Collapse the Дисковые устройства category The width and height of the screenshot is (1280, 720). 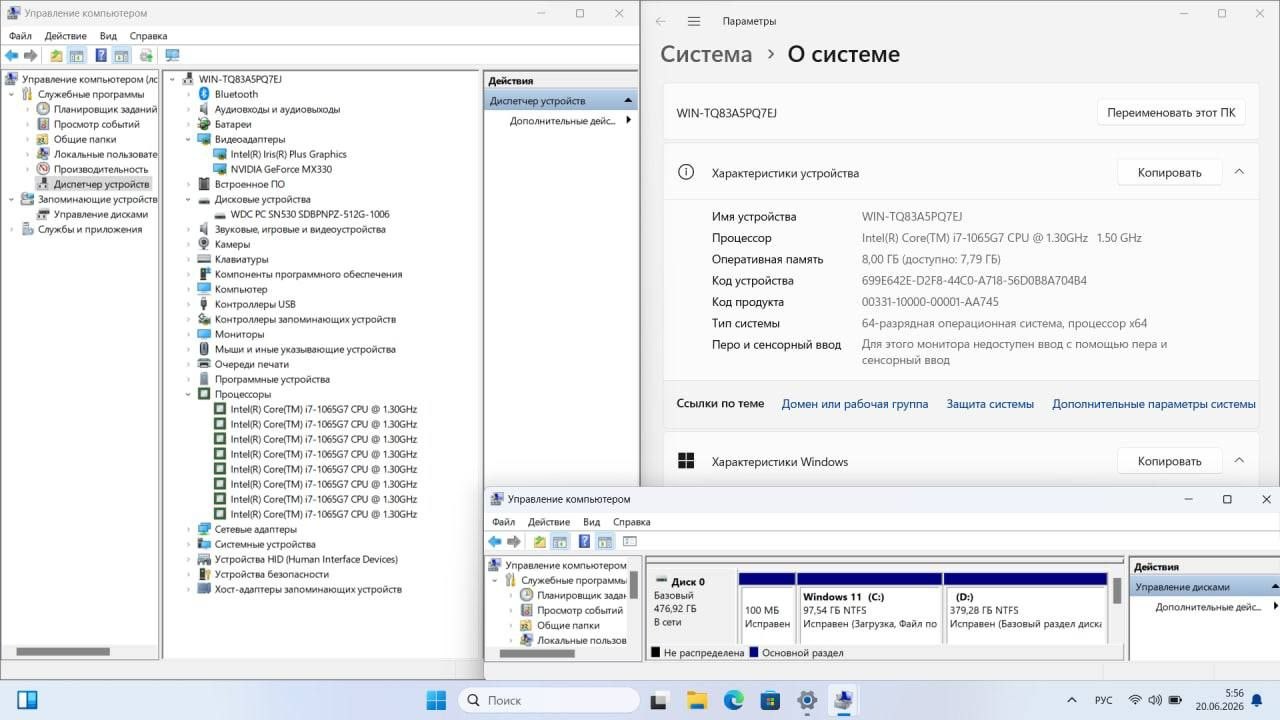click(188, 199)
